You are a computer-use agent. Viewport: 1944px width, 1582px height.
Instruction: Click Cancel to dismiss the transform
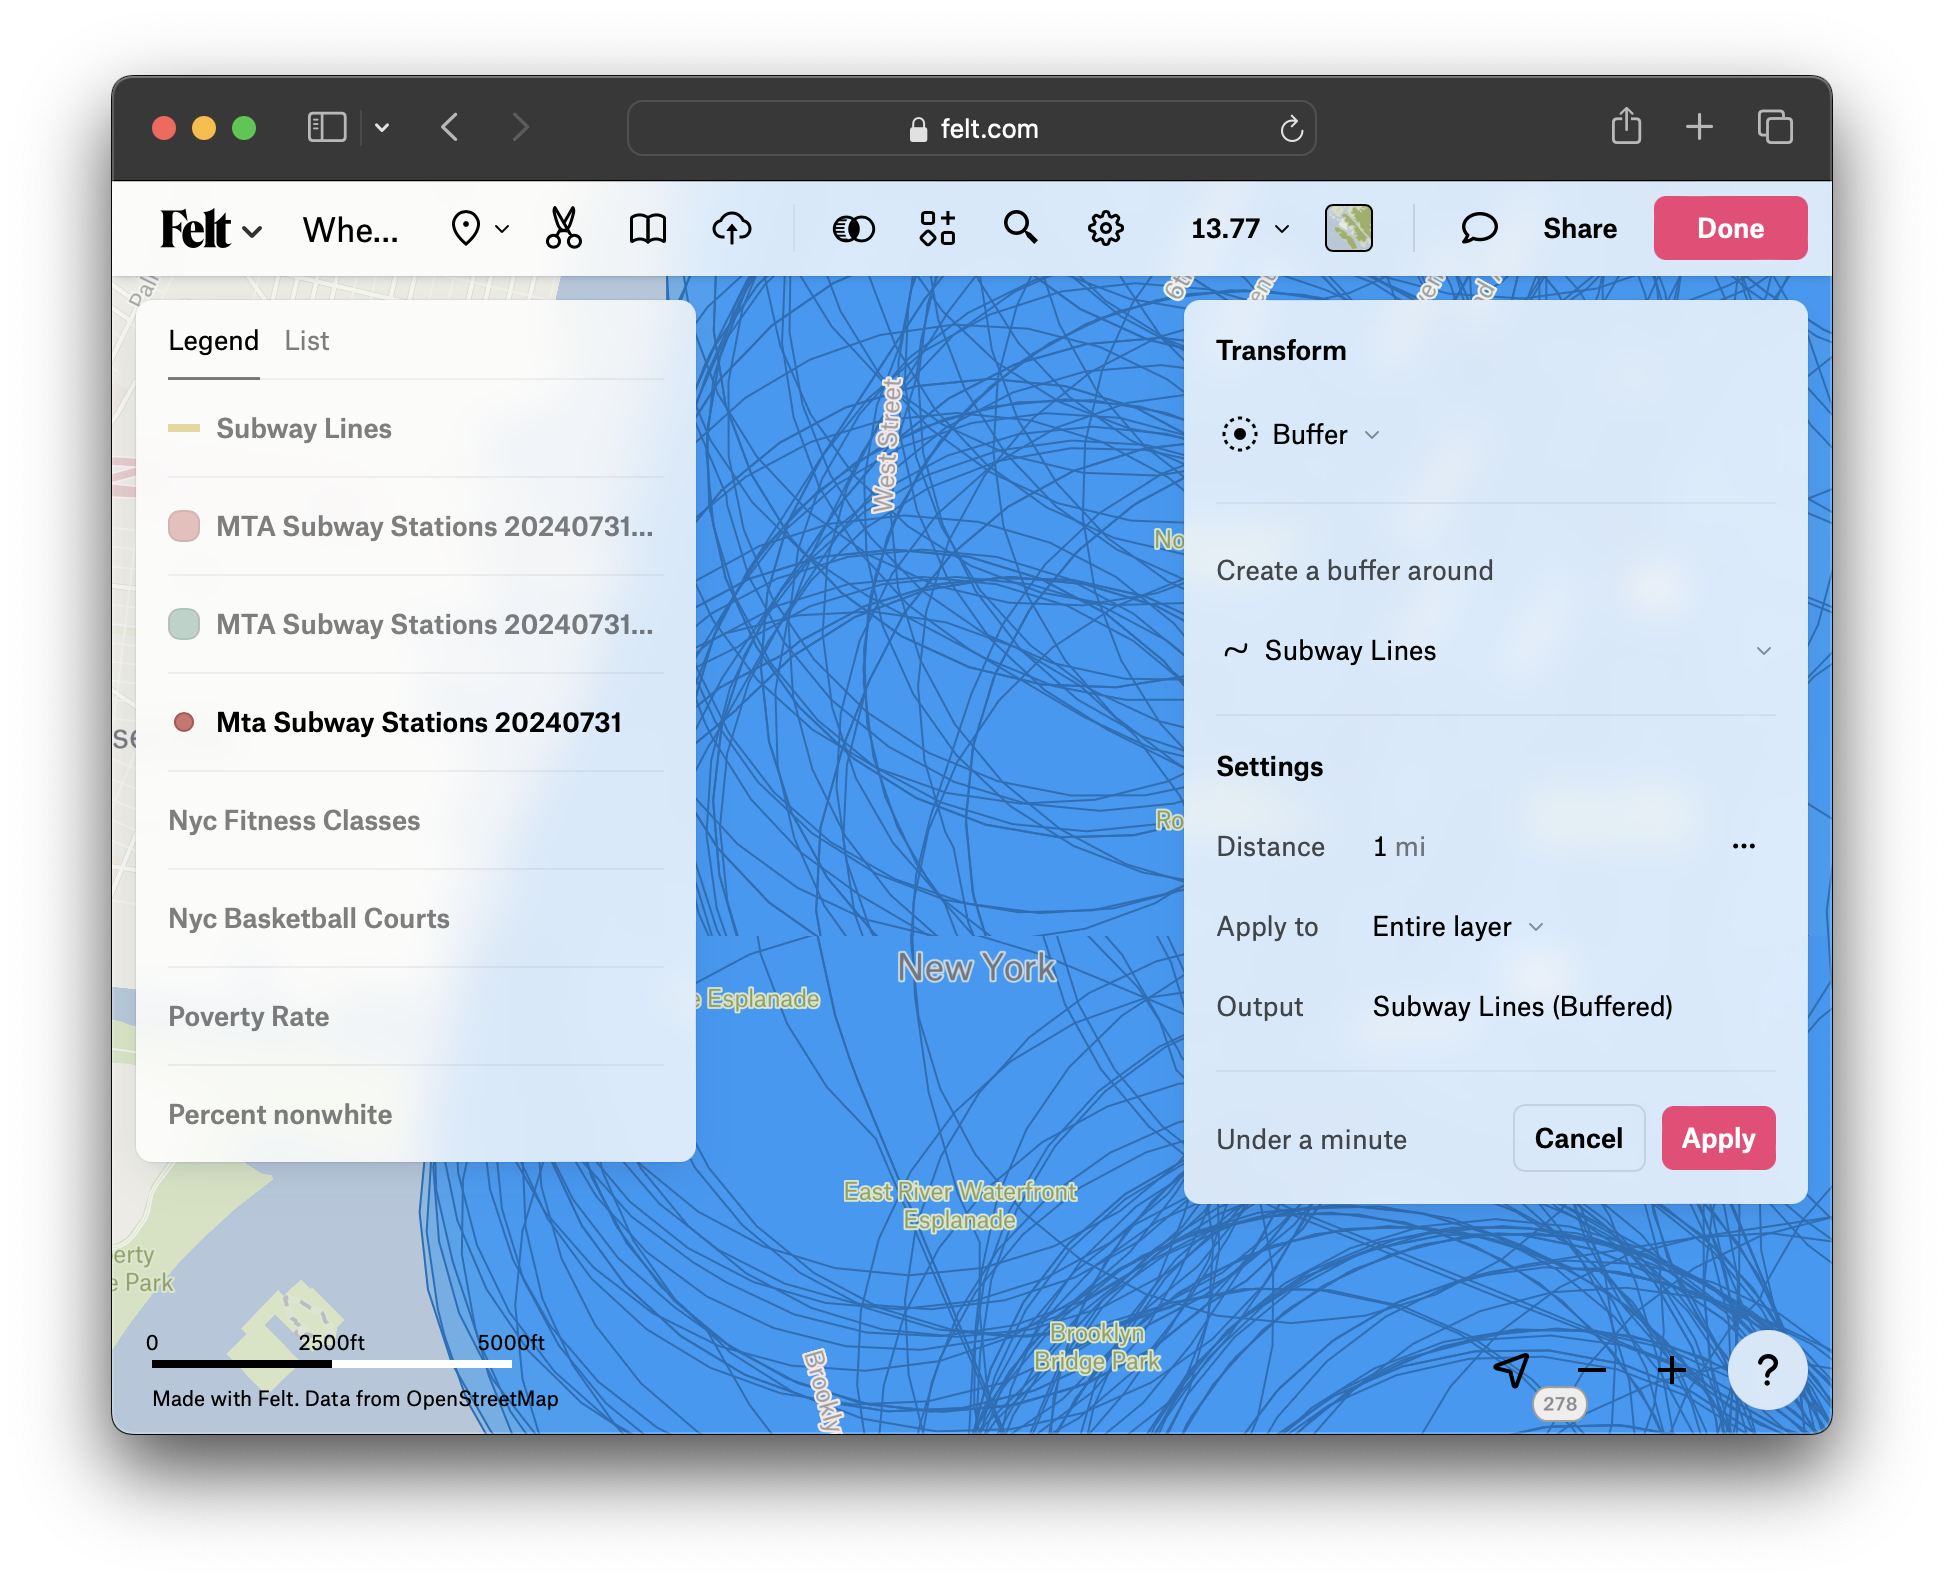pyautogui.click(x=1577, y=1138)
